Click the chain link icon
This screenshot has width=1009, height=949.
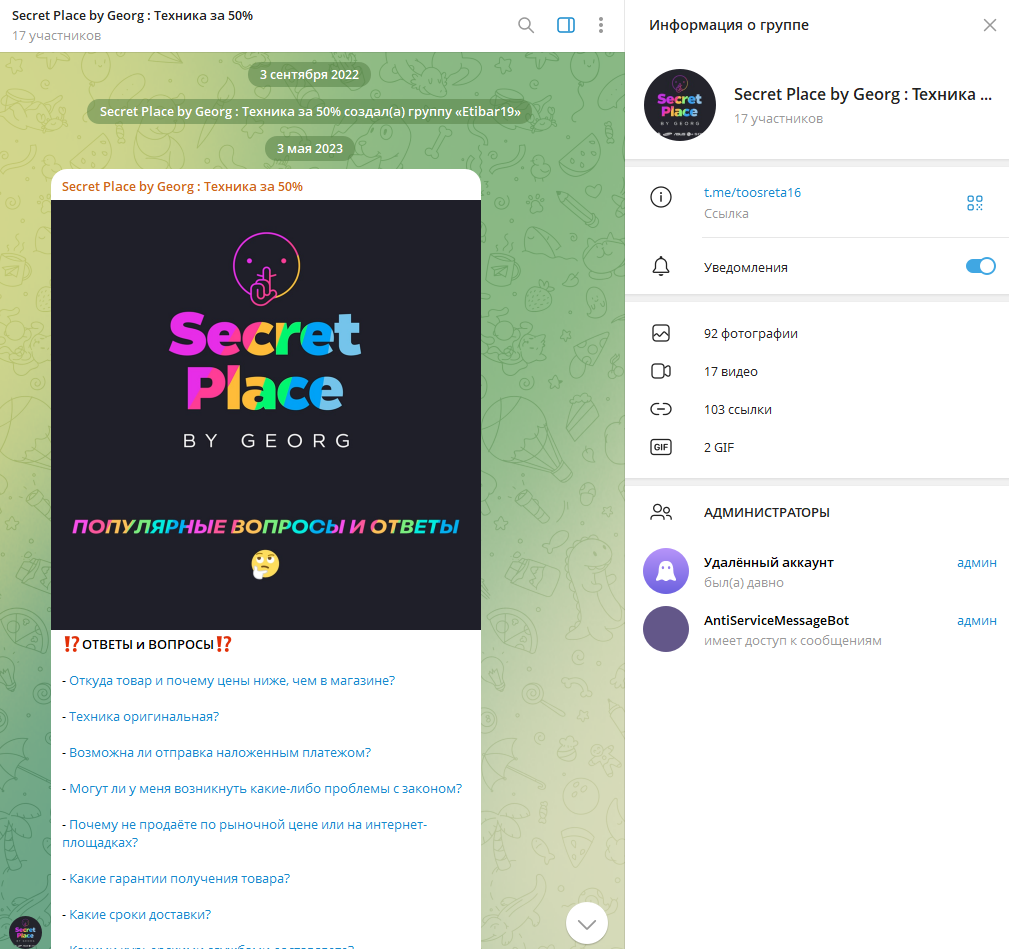point(661,409)
